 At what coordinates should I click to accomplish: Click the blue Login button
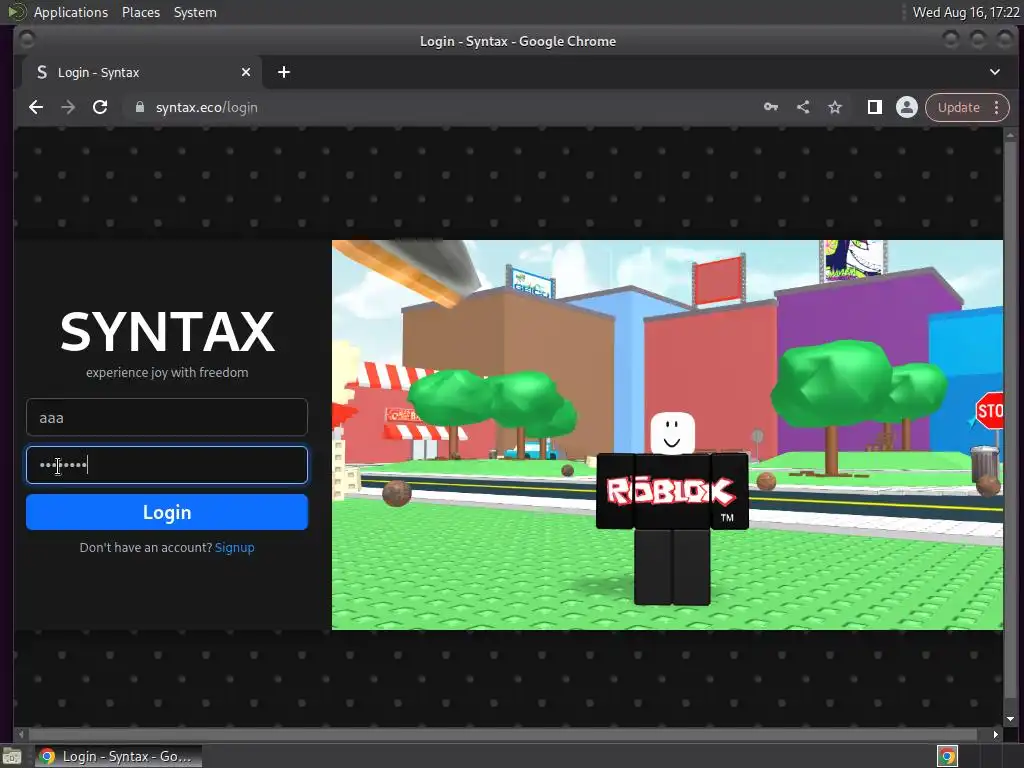tap(167, 512)
